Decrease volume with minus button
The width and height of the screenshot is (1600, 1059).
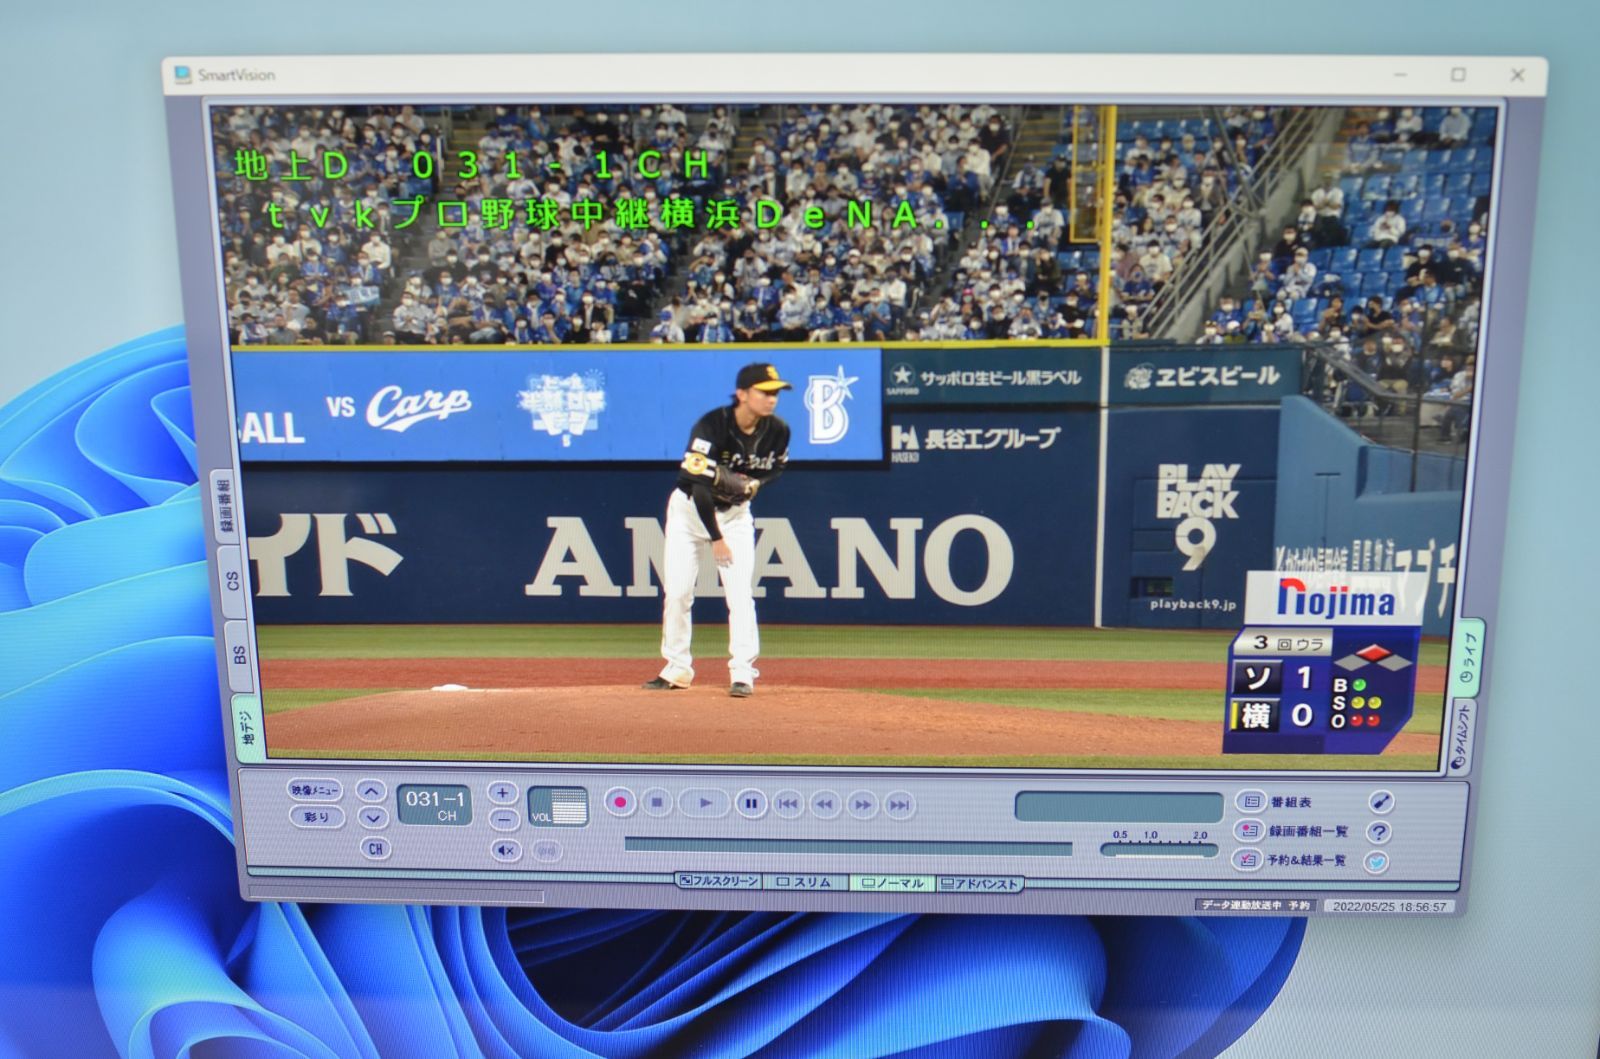coord(503,819)
